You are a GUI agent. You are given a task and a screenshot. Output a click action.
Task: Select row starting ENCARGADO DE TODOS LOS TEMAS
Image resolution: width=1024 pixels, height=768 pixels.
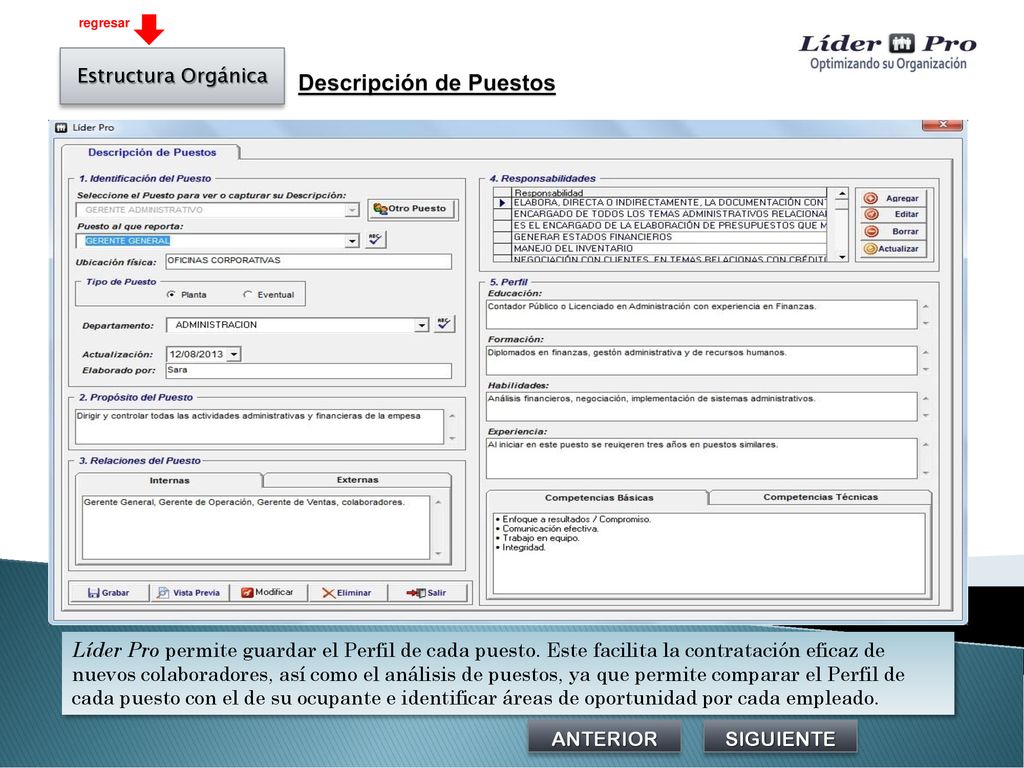click(669, 214)
